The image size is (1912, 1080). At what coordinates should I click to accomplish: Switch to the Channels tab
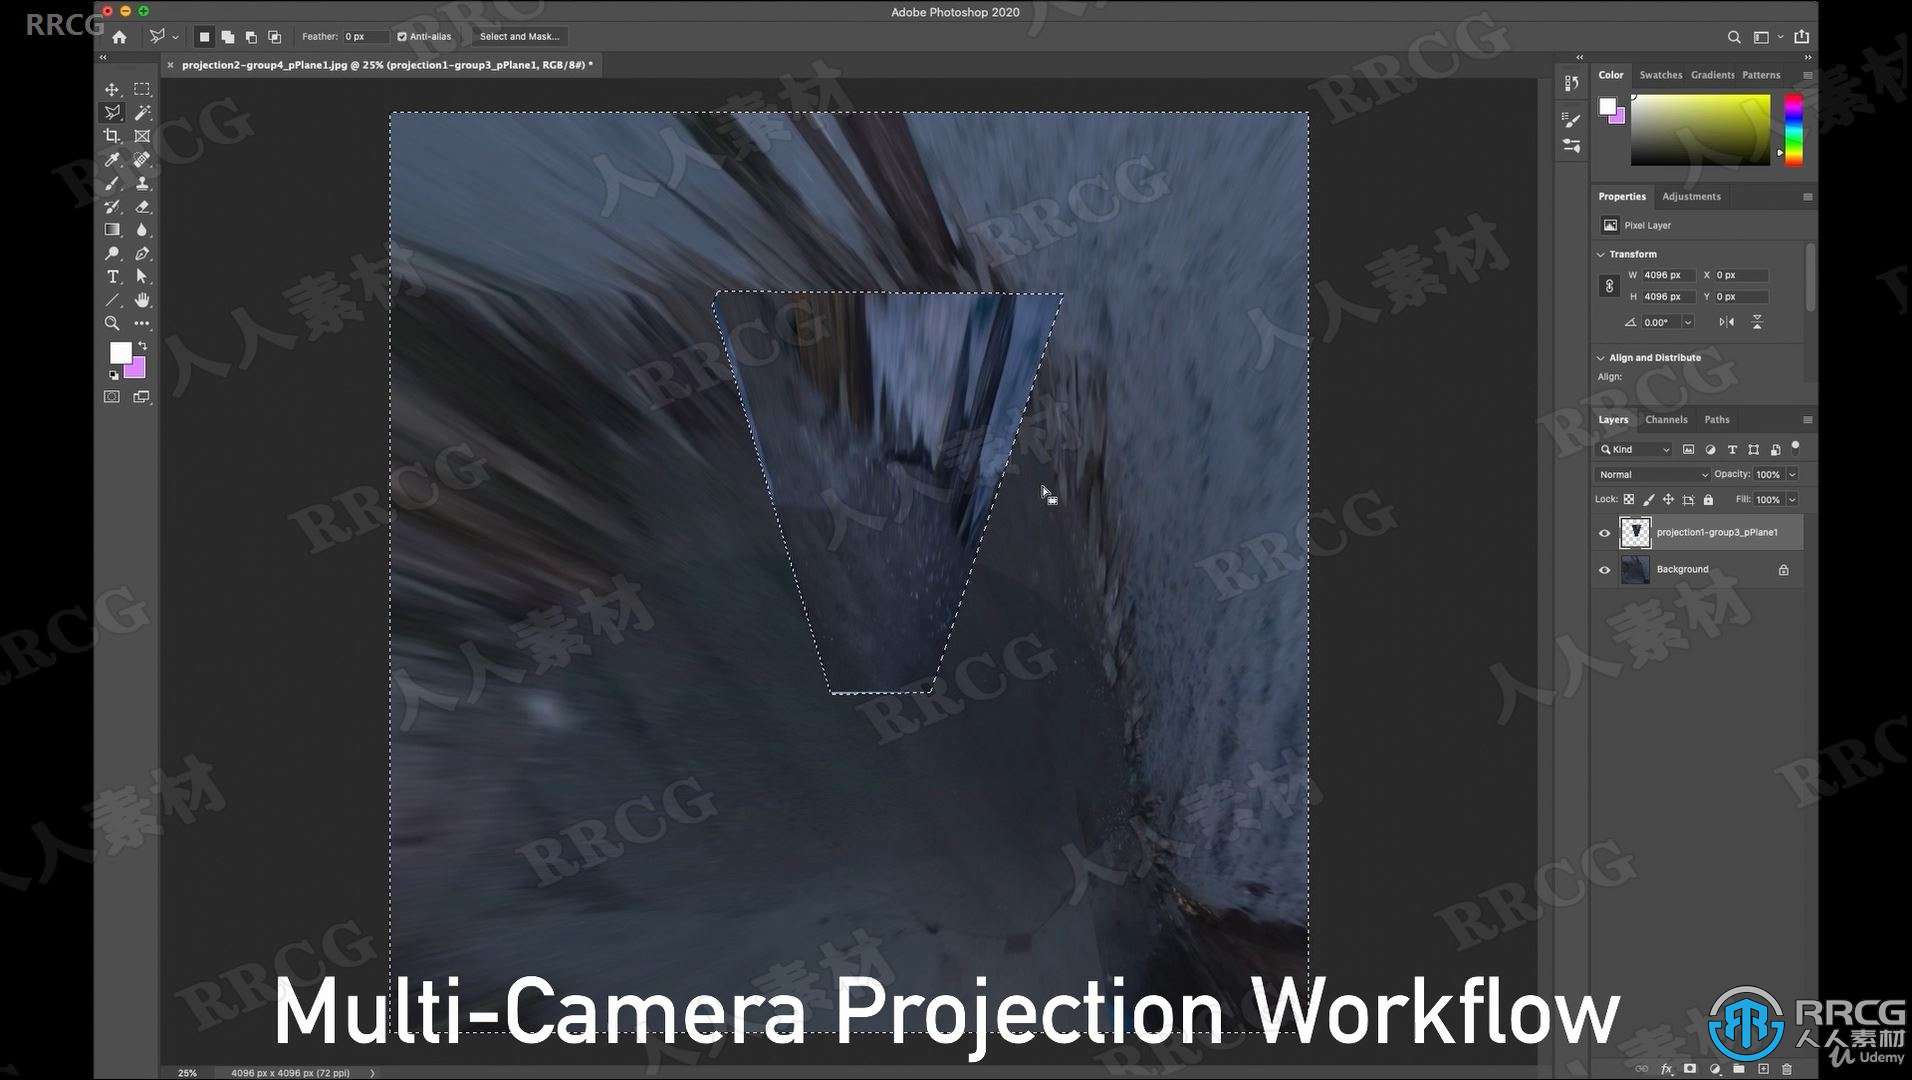1665,420
